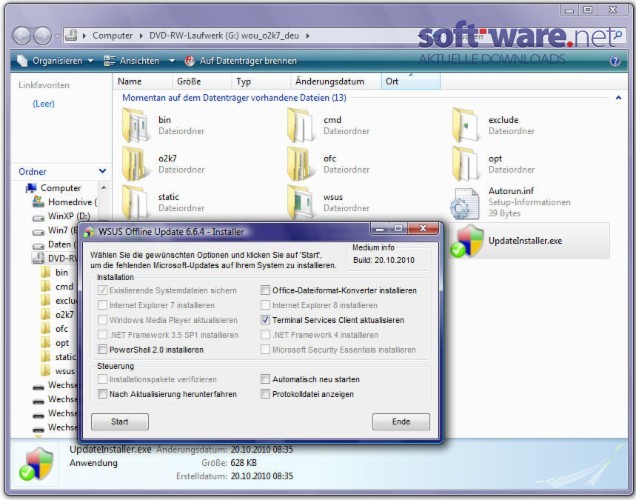Image resolution: width=636 pixels, height=500 pixels.
Task: Open the ofc folder icon in file list
Action: click(300, 164)
